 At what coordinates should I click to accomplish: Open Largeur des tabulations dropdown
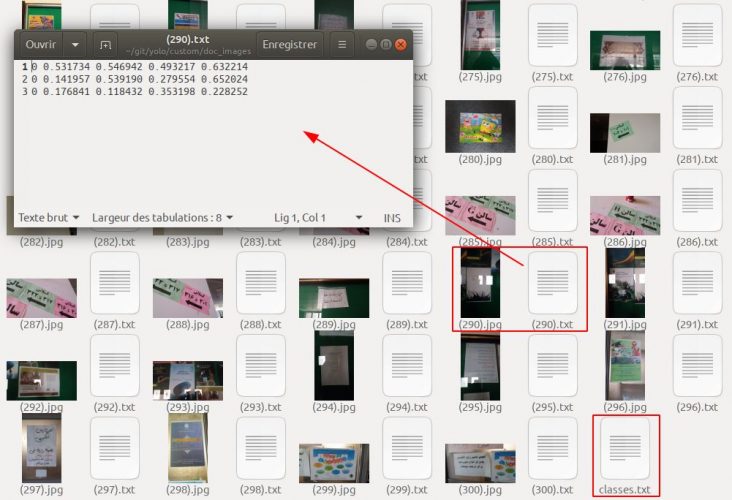click(162, 217)
